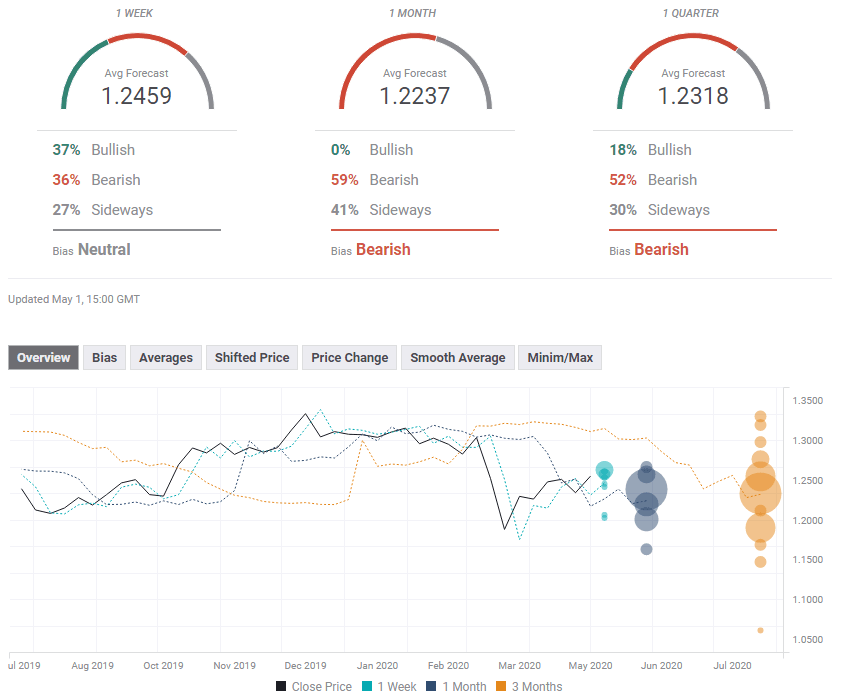Open the Bias tab
Viewport: 852px width, 699px height.
104,358
